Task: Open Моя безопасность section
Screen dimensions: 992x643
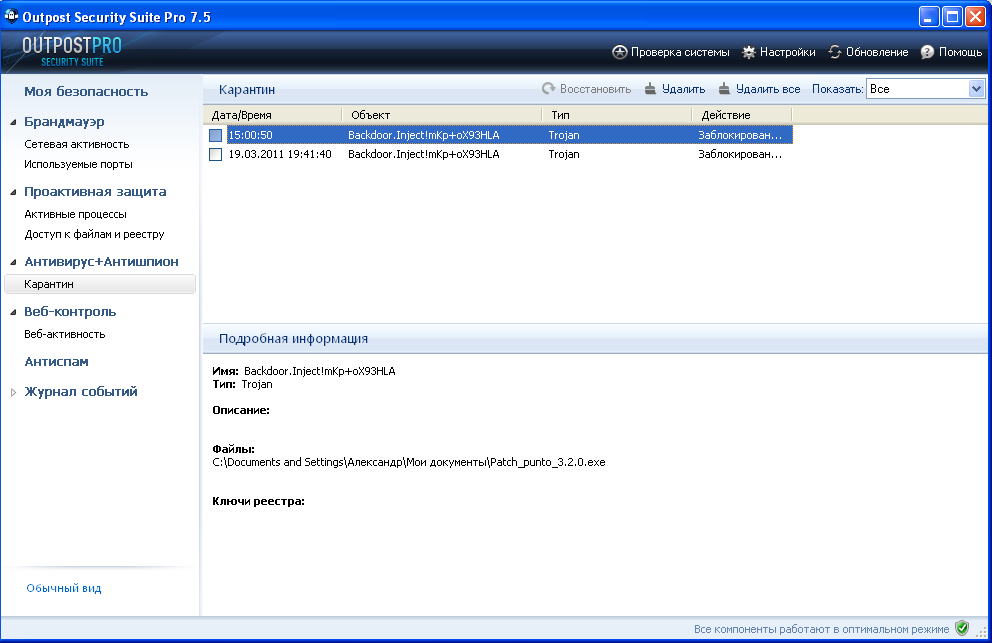Action: pos(86,92)
